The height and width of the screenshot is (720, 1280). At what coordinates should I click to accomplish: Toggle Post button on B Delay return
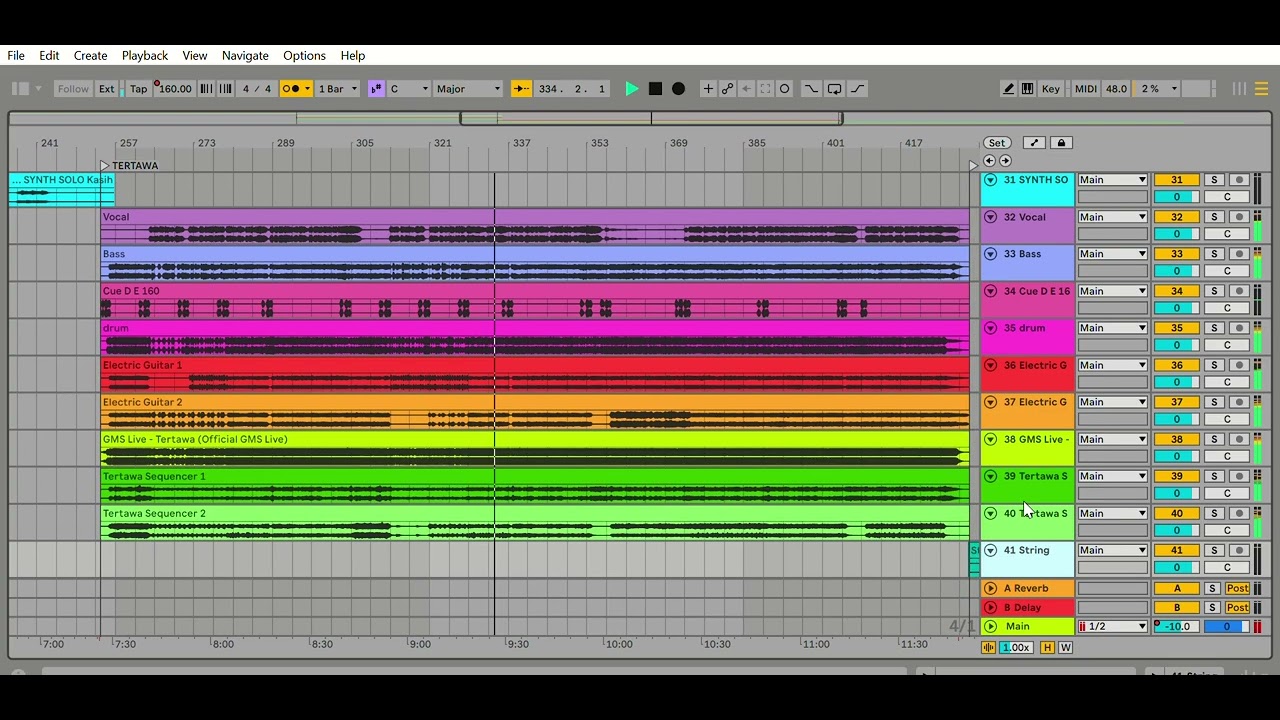pos(1238,607)
